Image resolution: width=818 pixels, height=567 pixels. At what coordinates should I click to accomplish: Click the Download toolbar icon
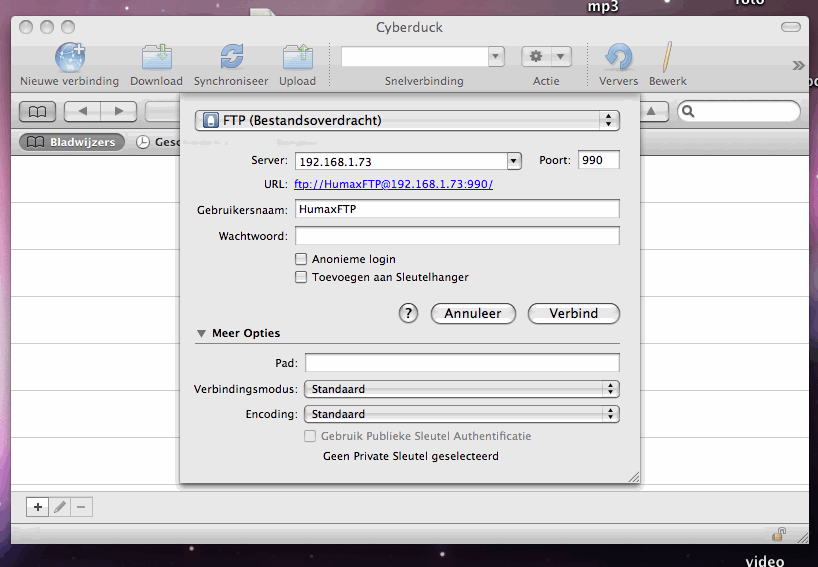[x=157, y=57]
